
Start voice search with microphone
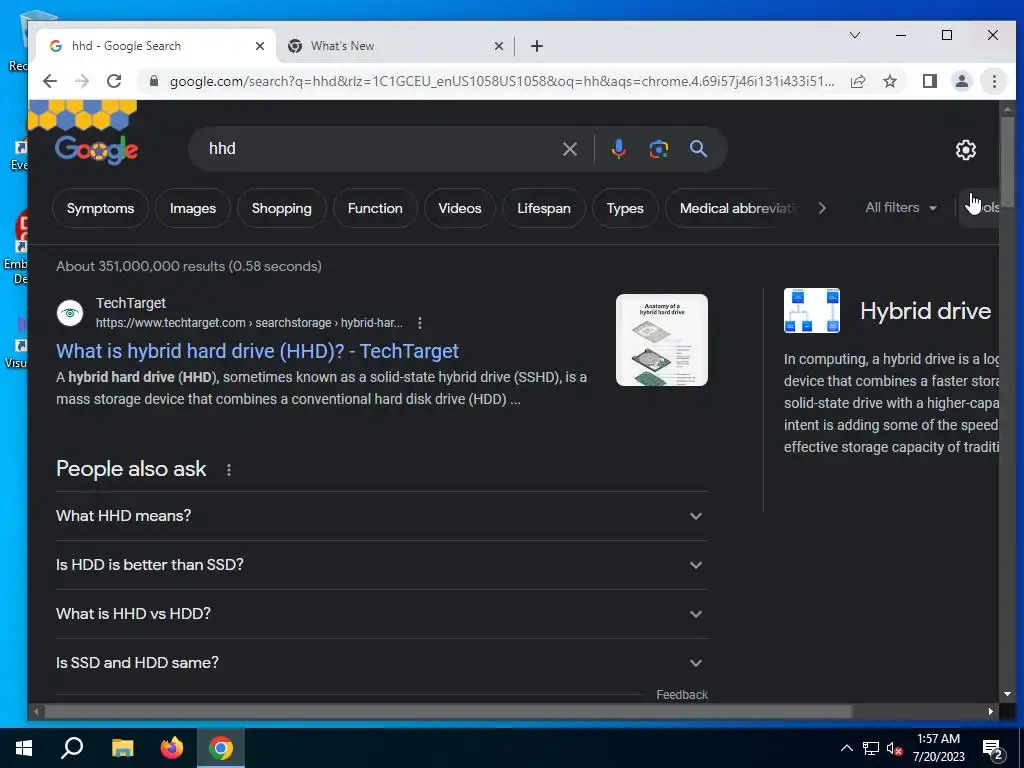pyautogui.click(x=618, y=149)
